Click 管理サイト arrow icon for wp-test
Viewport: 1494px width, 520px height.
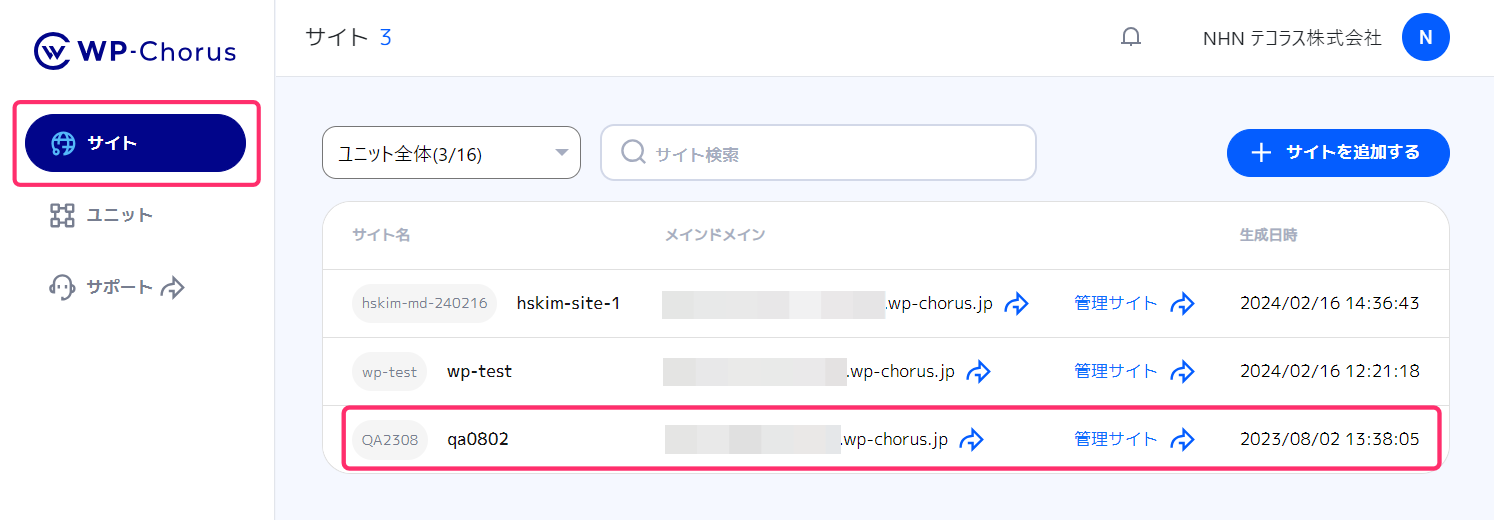pos(1183,371)
